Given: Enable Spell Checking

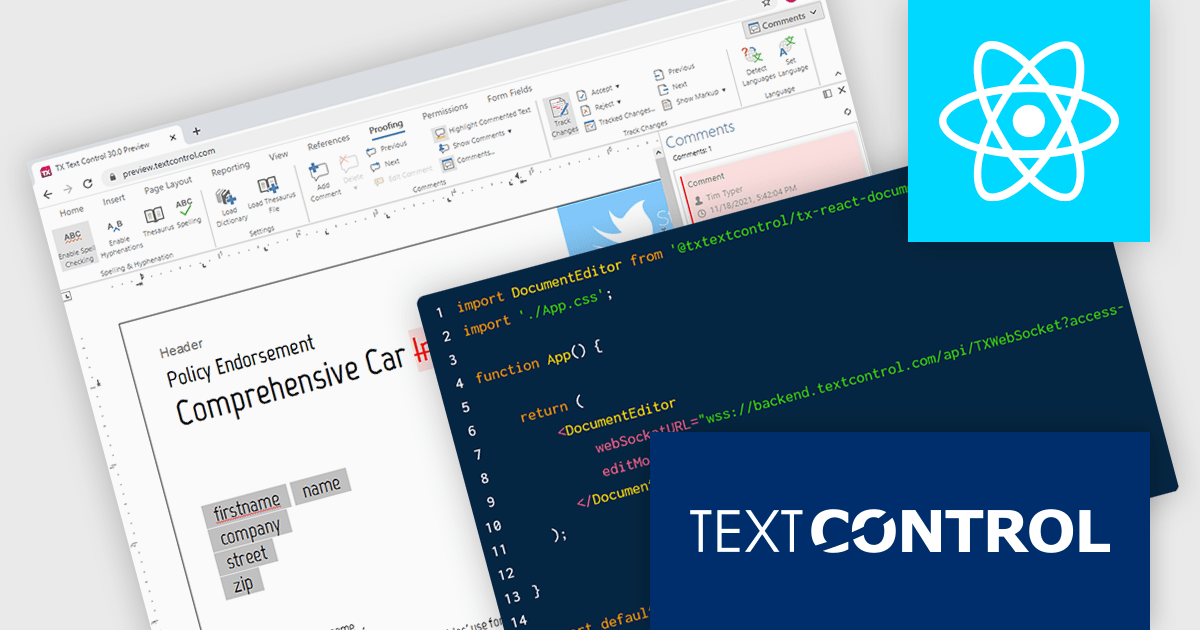Looking at the screenshot, I should [75, 238].
